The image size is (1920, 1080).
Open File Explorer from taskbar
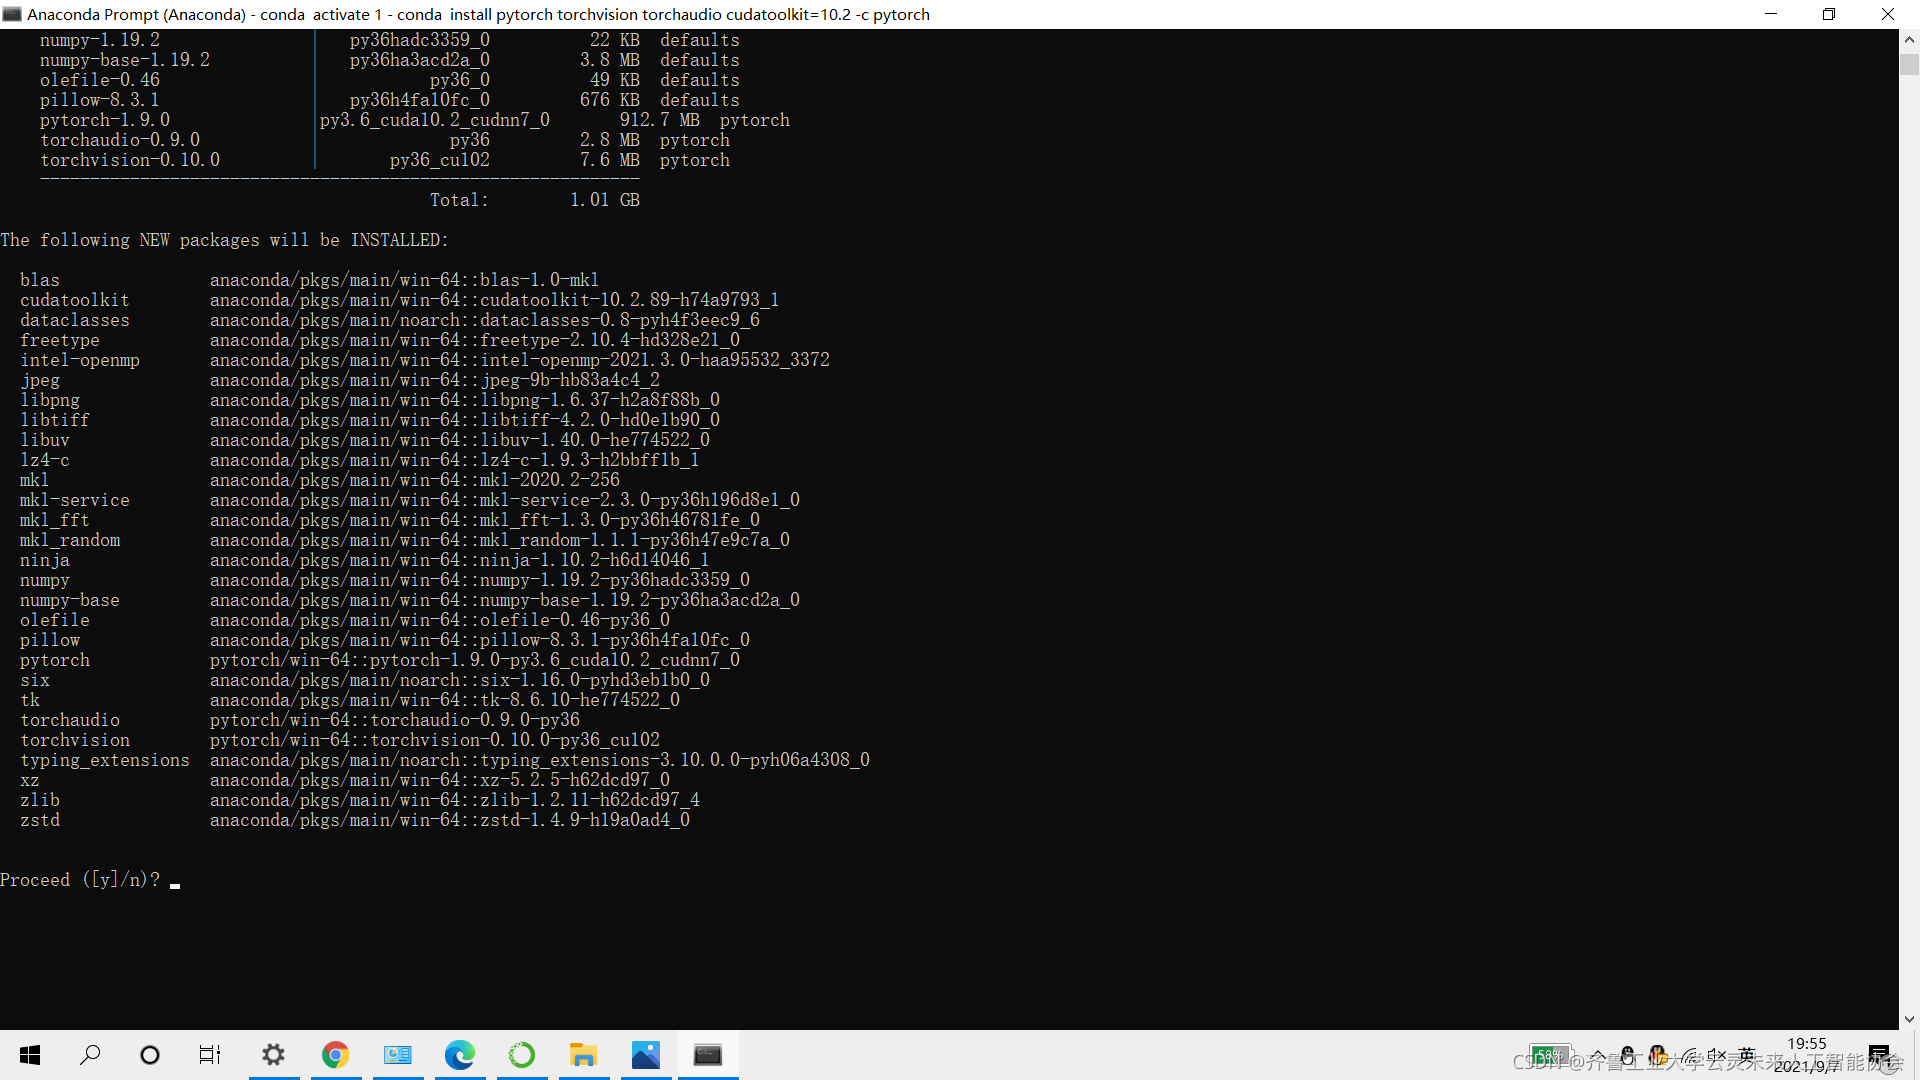pos(583,1055)
